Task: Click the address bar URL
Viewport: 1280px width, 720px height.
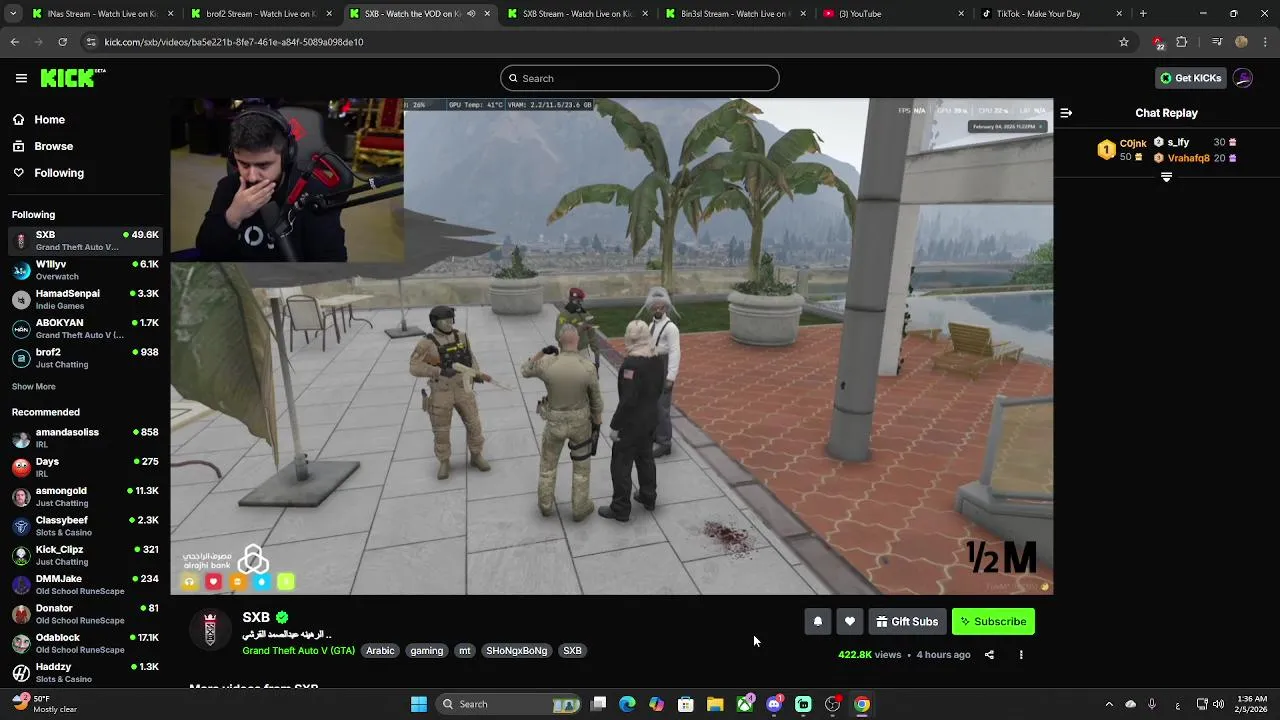Action: point(234,42)
